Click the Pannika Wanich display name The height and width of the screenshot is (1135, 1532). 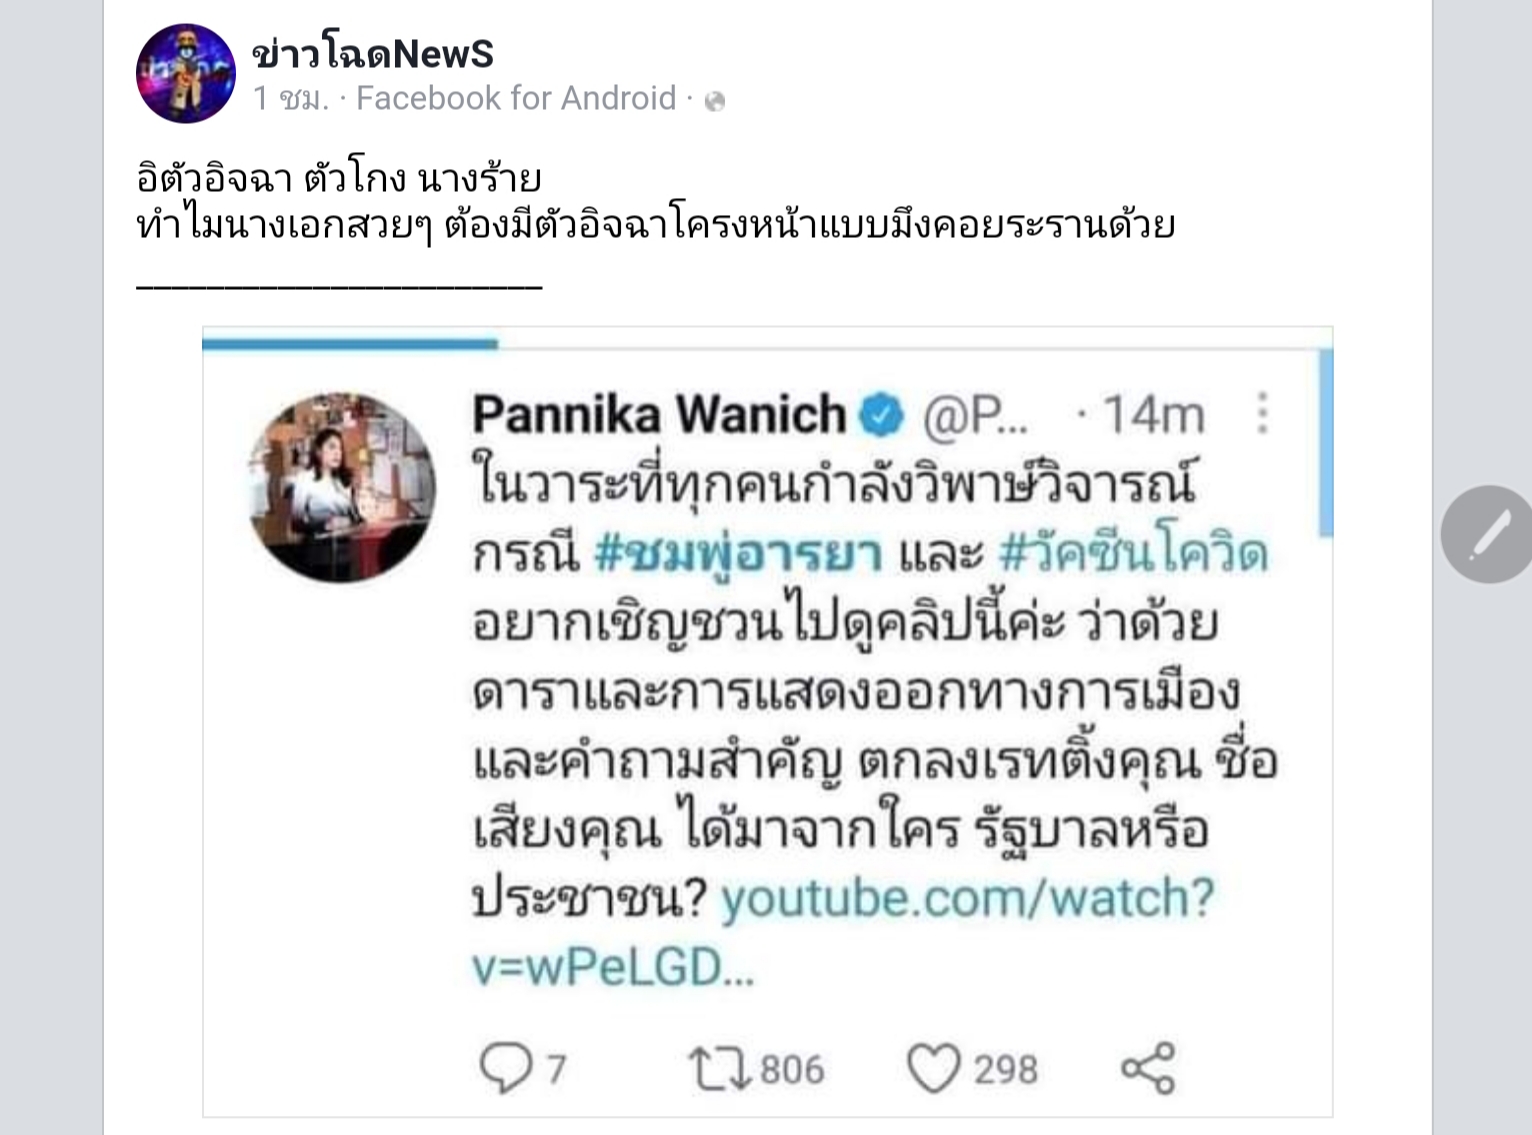pyautogui.click(x=659, y=414)
